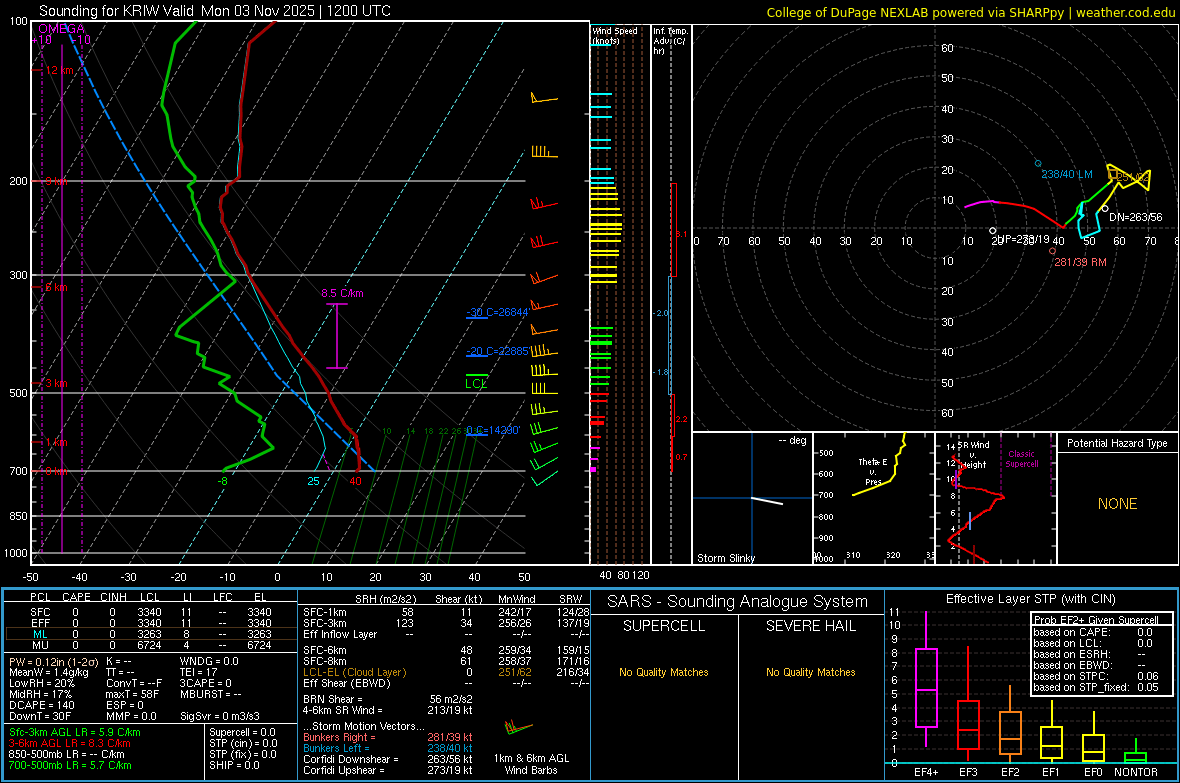Select the SFC parcel row label

coord(41,612)
